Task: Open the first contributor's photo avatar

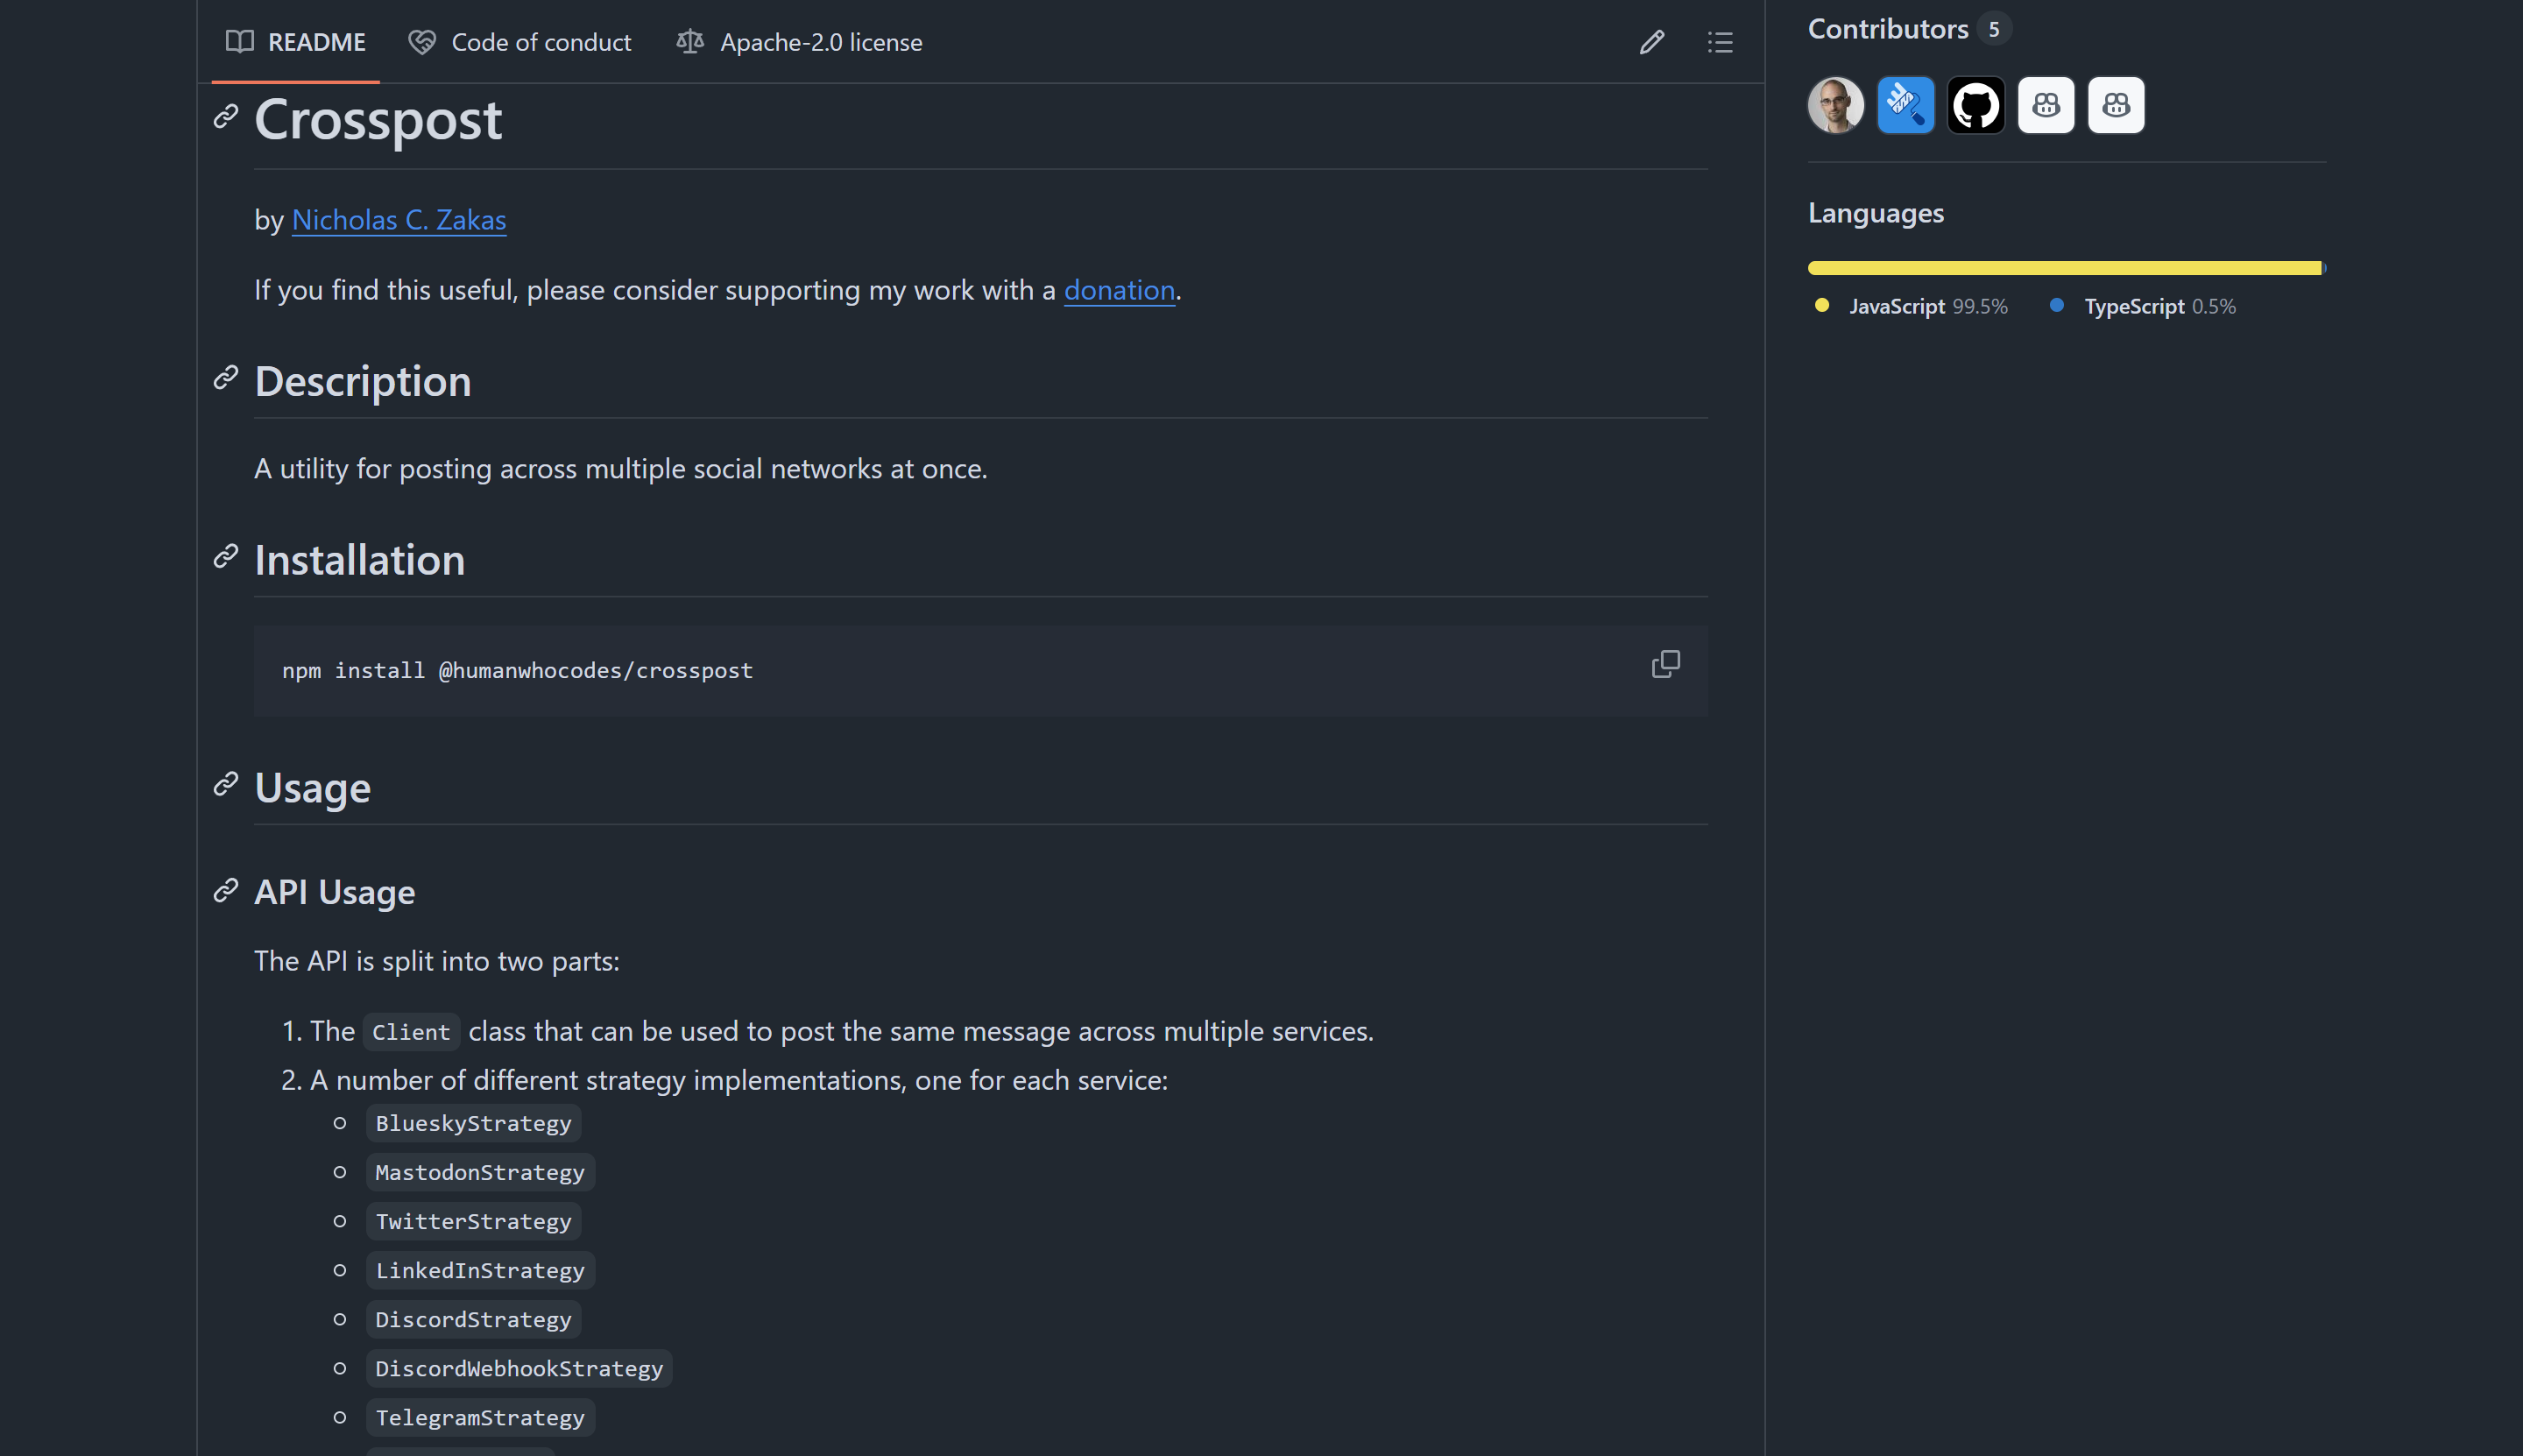Action: tap(1835, 105)
